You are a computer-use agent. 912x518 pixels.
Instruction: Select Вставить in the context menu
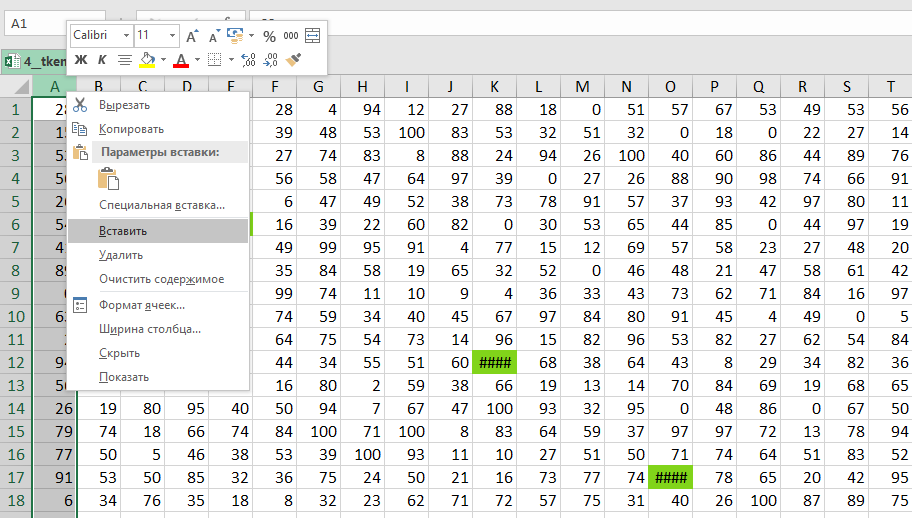(123, 231)
